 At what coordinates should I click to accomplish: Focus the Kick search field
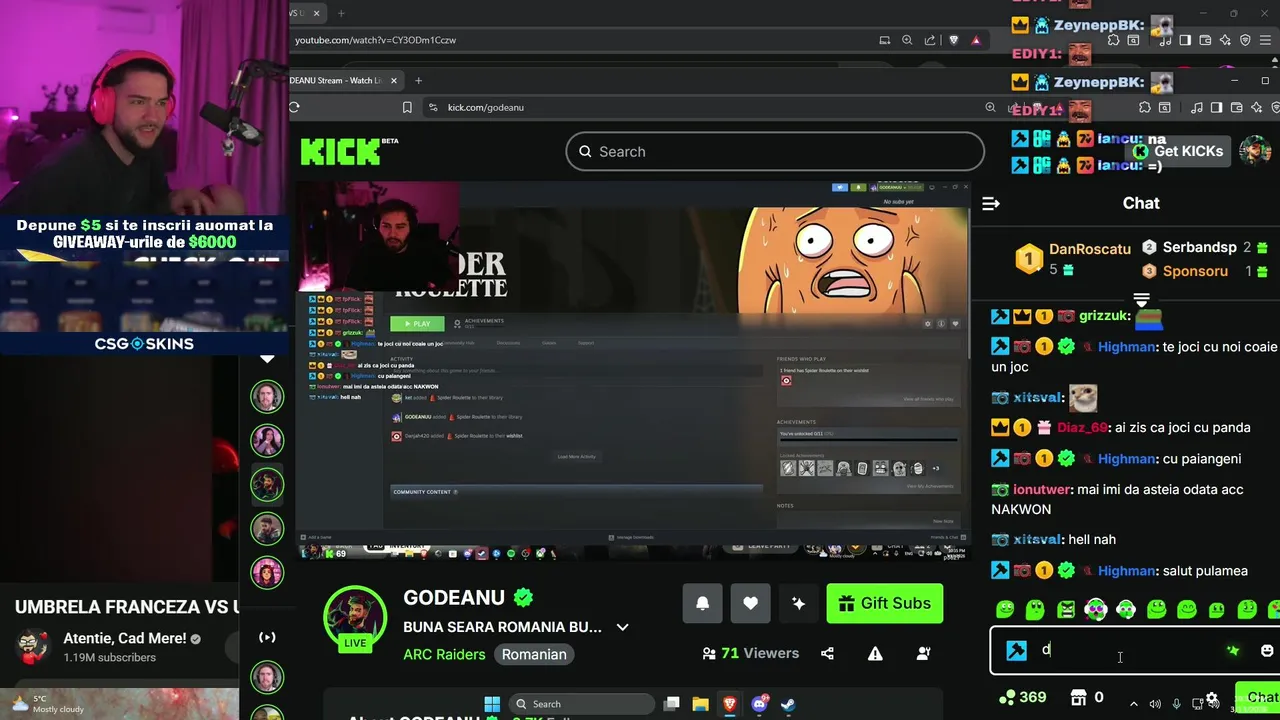click(775, 152)
